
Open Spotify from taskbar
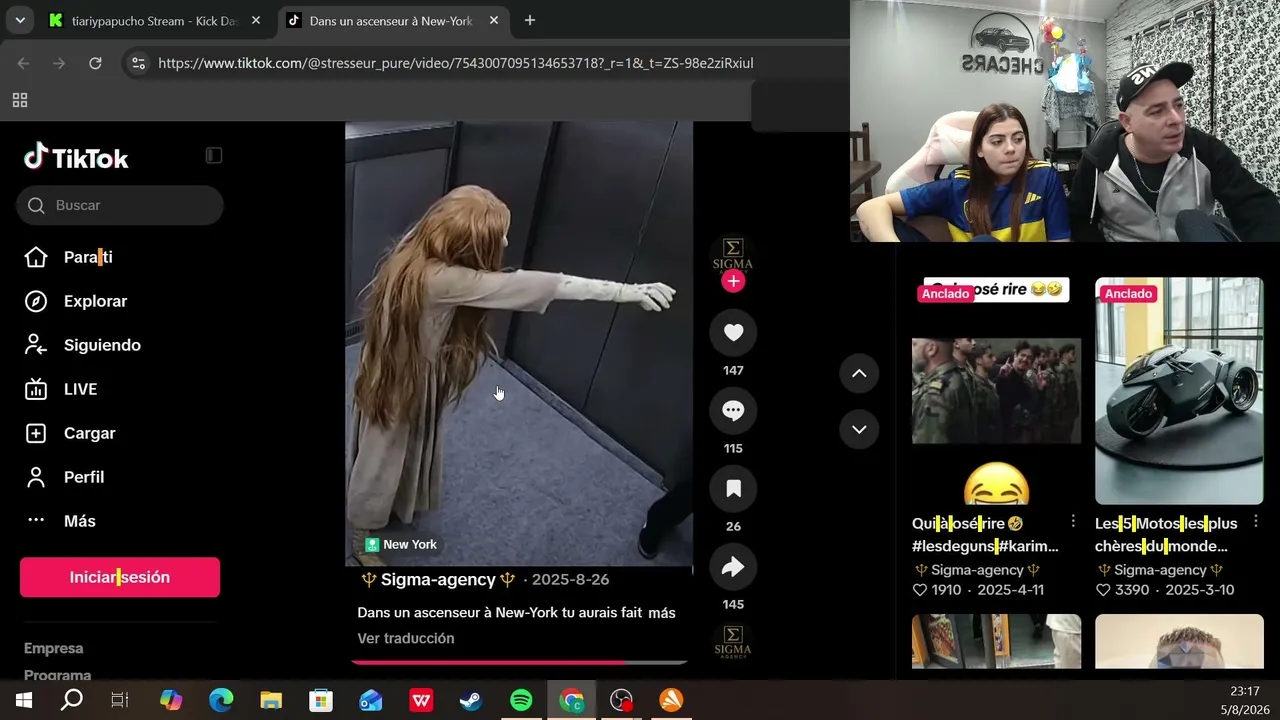point(521,700)
